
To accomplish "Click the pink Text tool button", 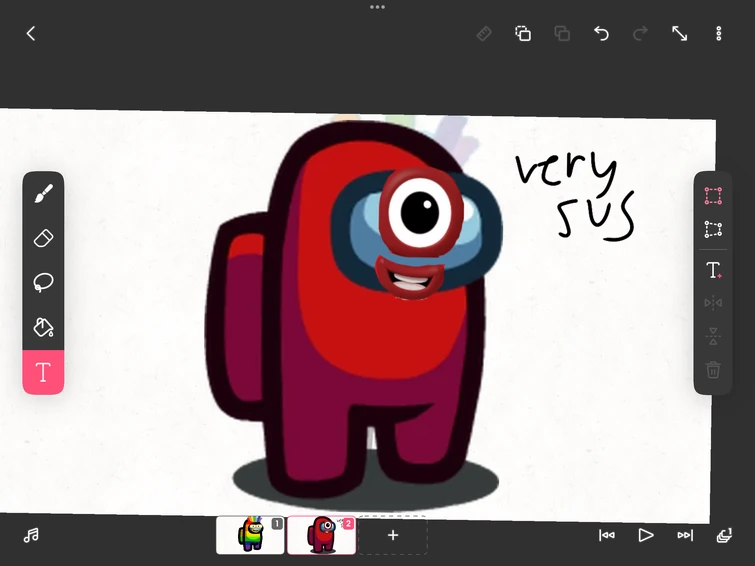I will coord(43,373).
